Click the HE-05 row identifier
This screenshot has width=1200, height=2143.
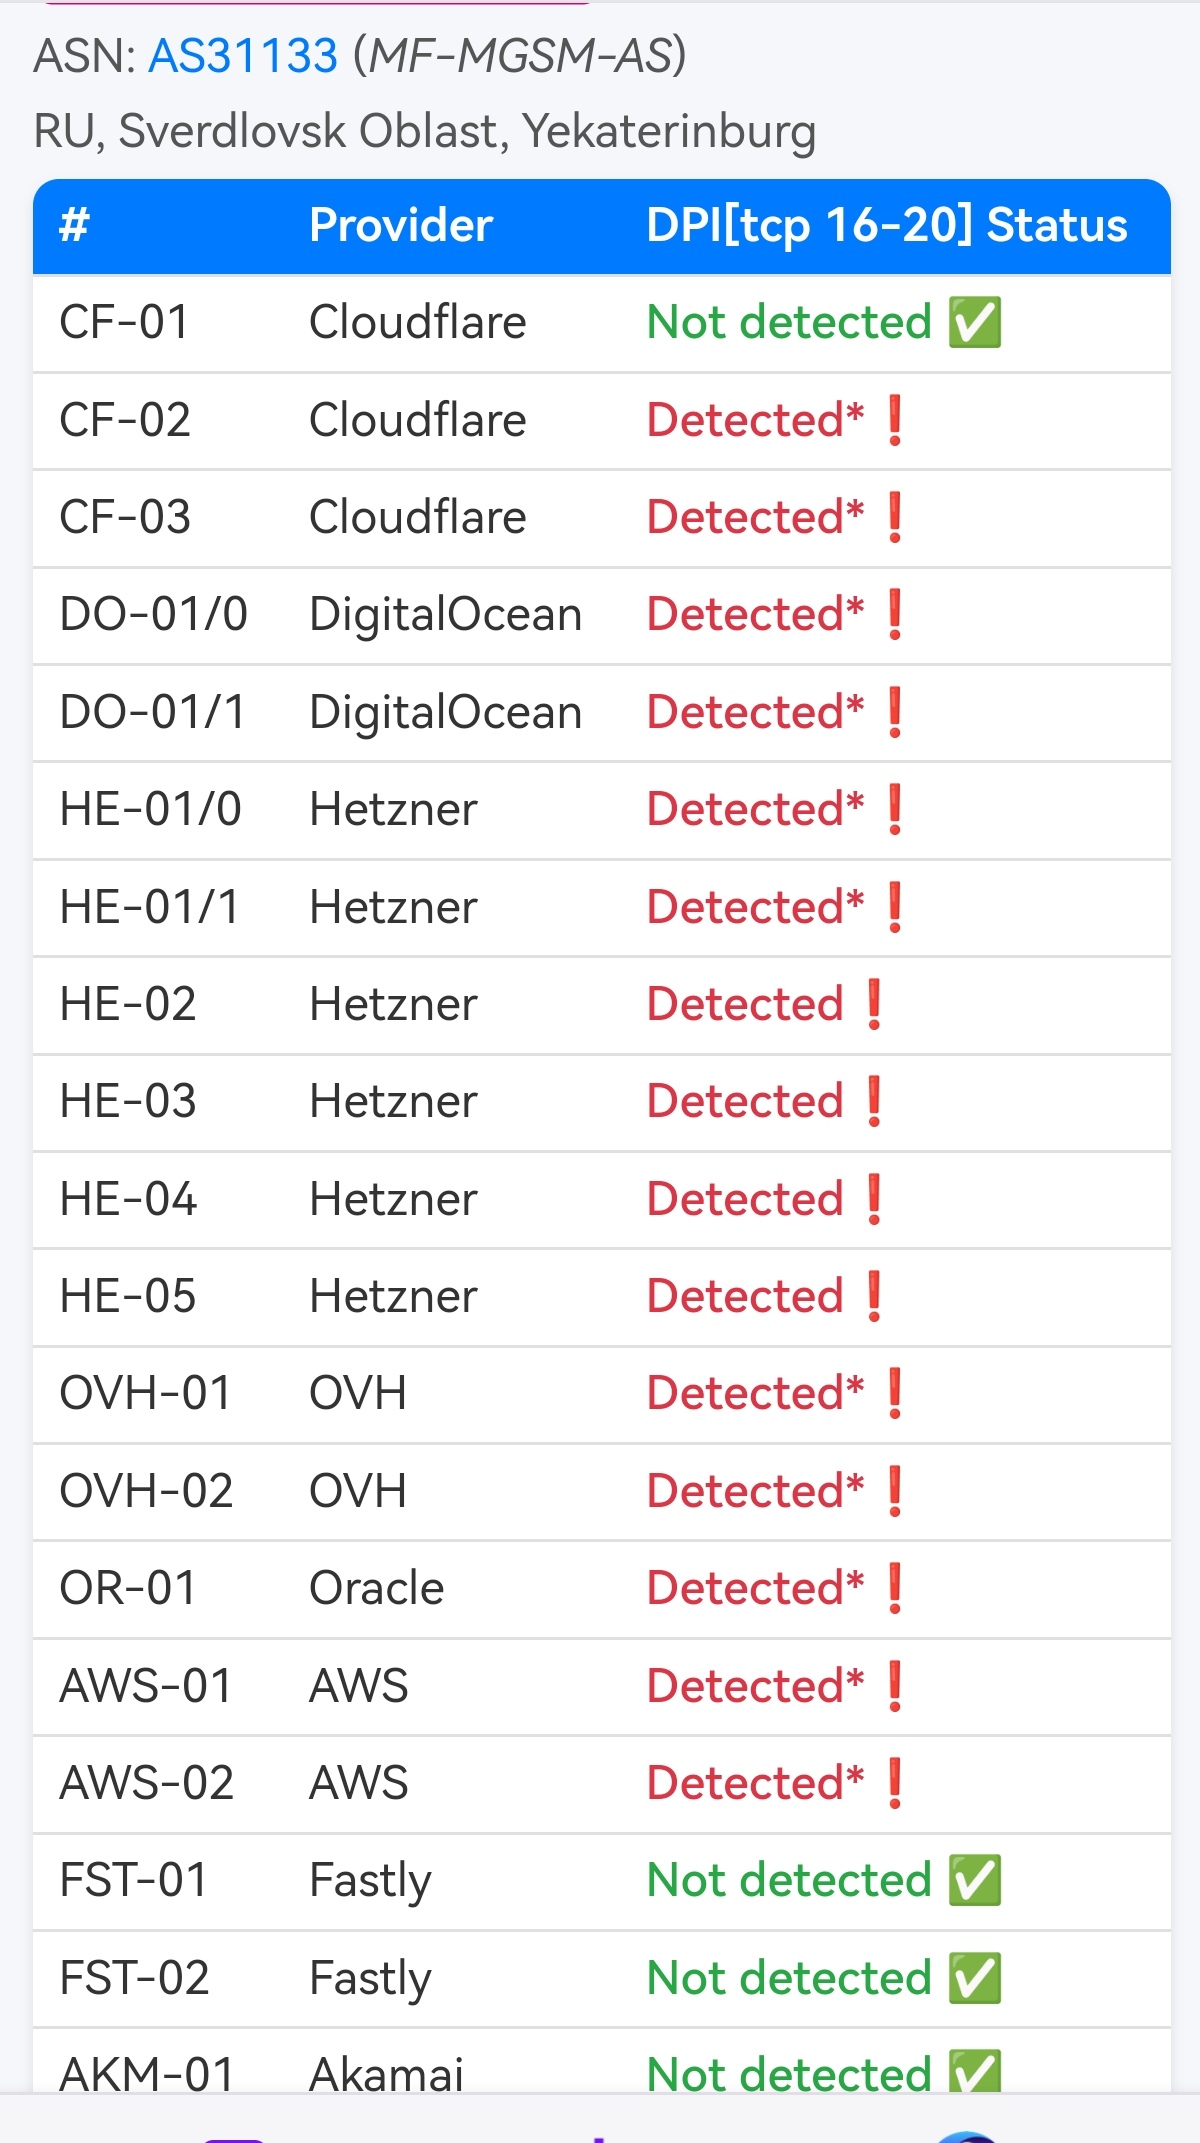tap(128, 1296)
